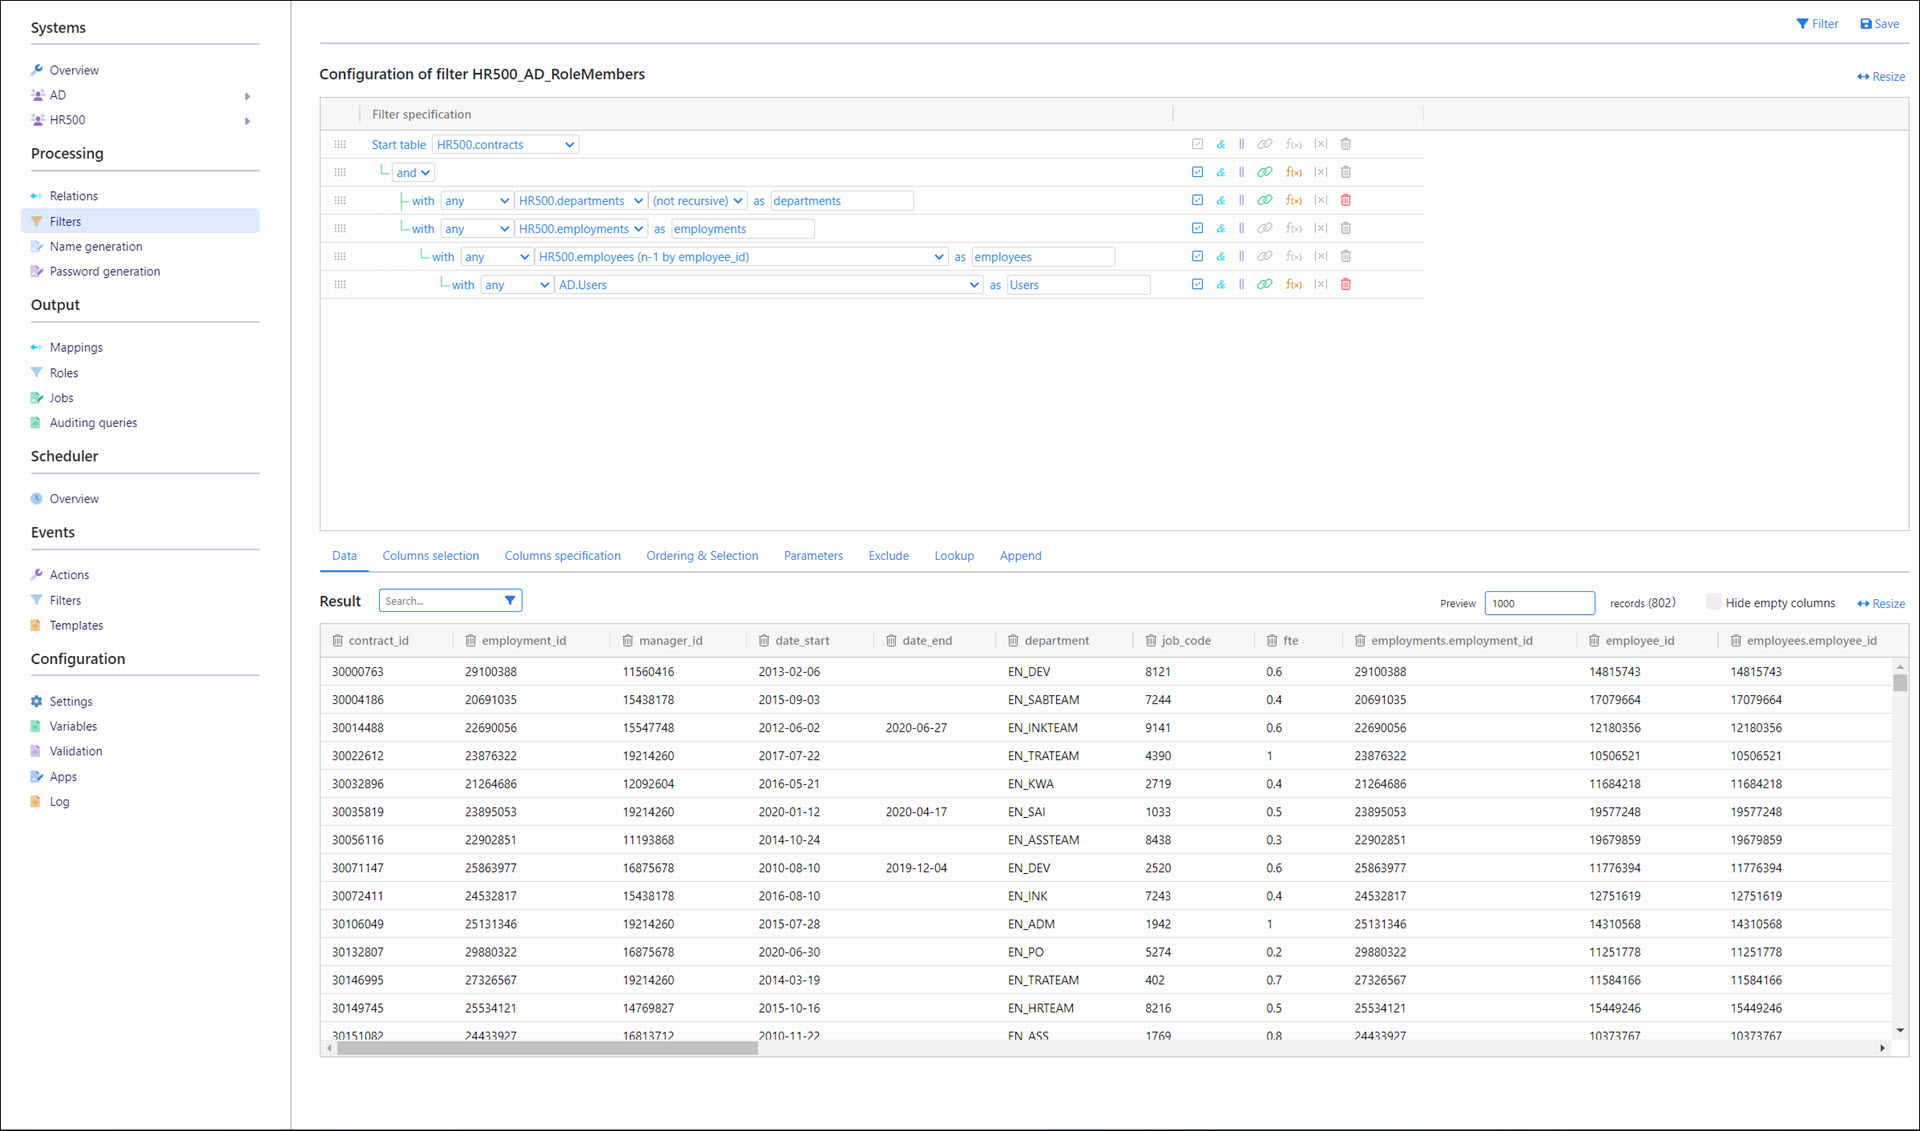Expand the HR500 system in sidebar

coord(247,121)
